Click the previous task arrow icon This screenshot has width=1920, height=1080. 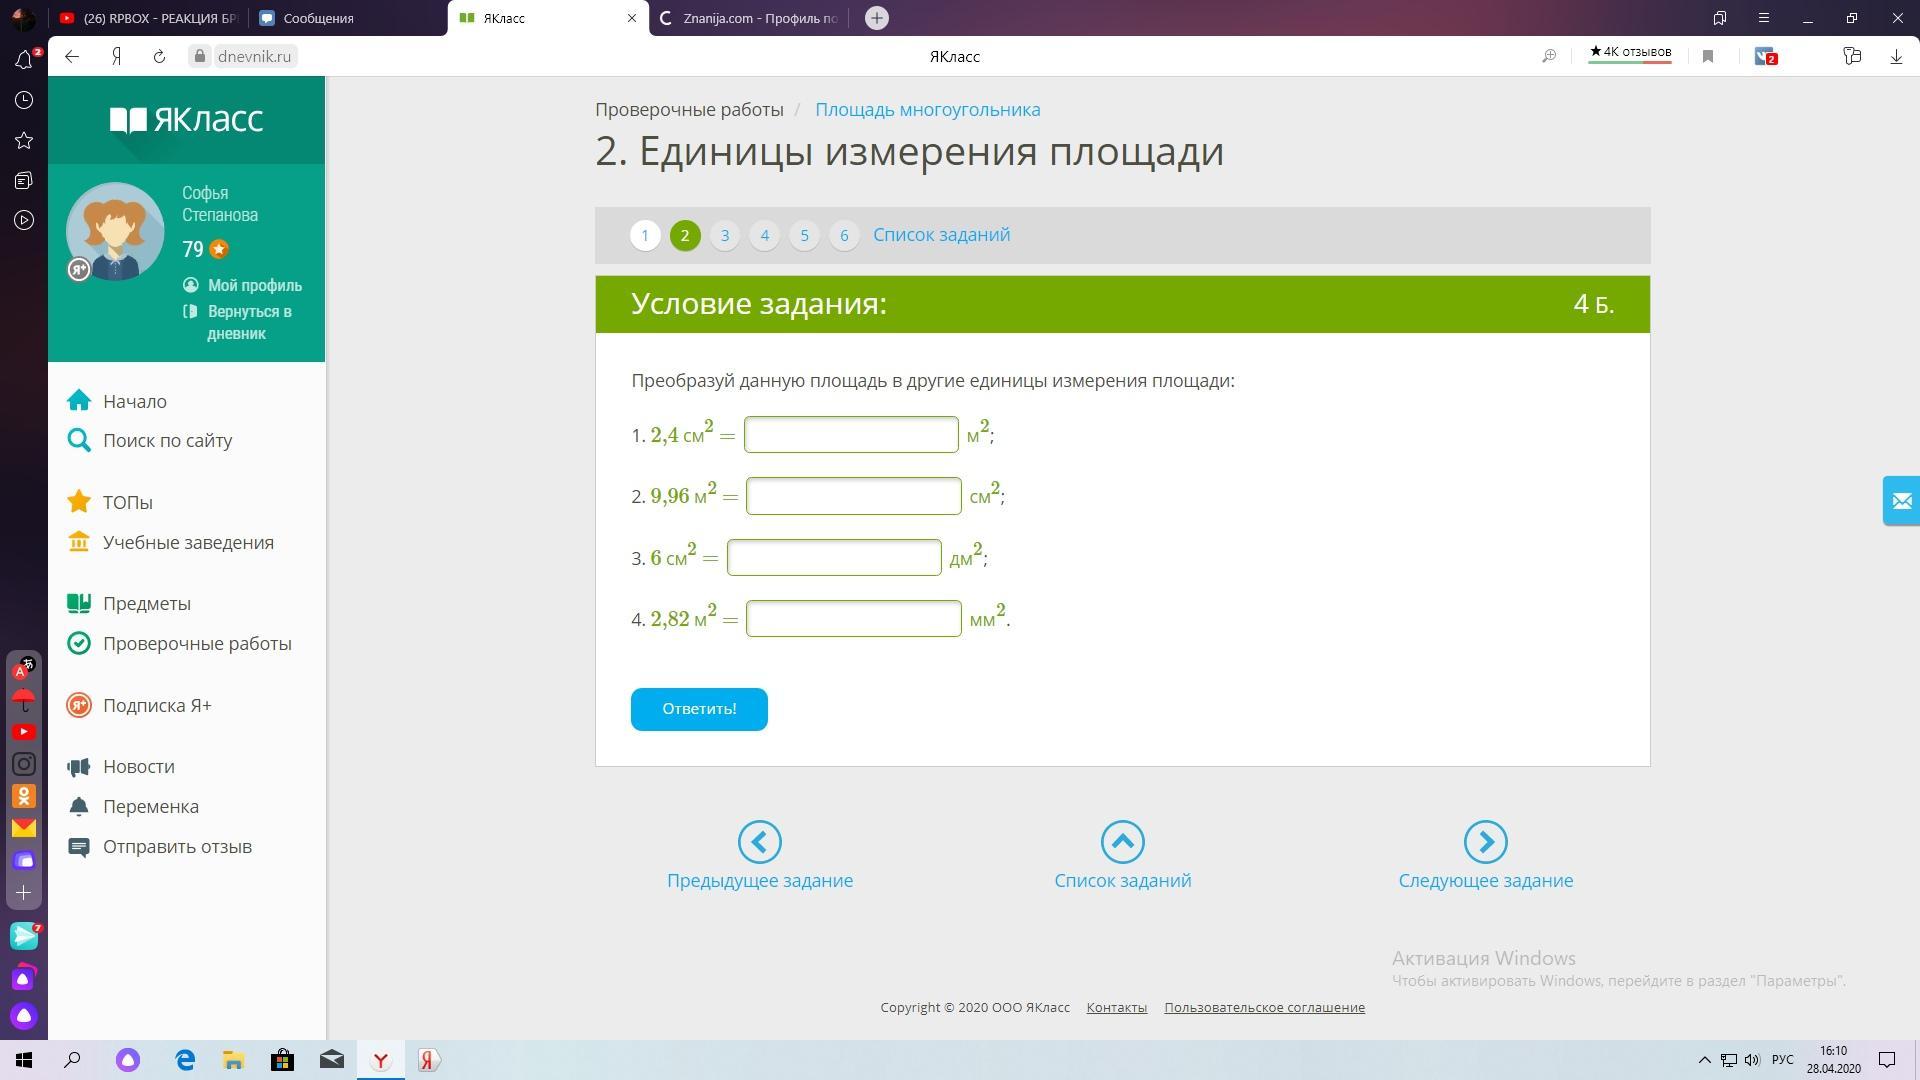click(759, 842)
